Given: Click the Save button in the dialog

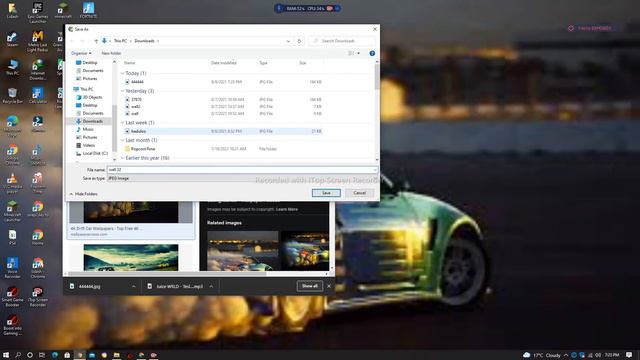Looking at the screenshot, I should point(326,193).
